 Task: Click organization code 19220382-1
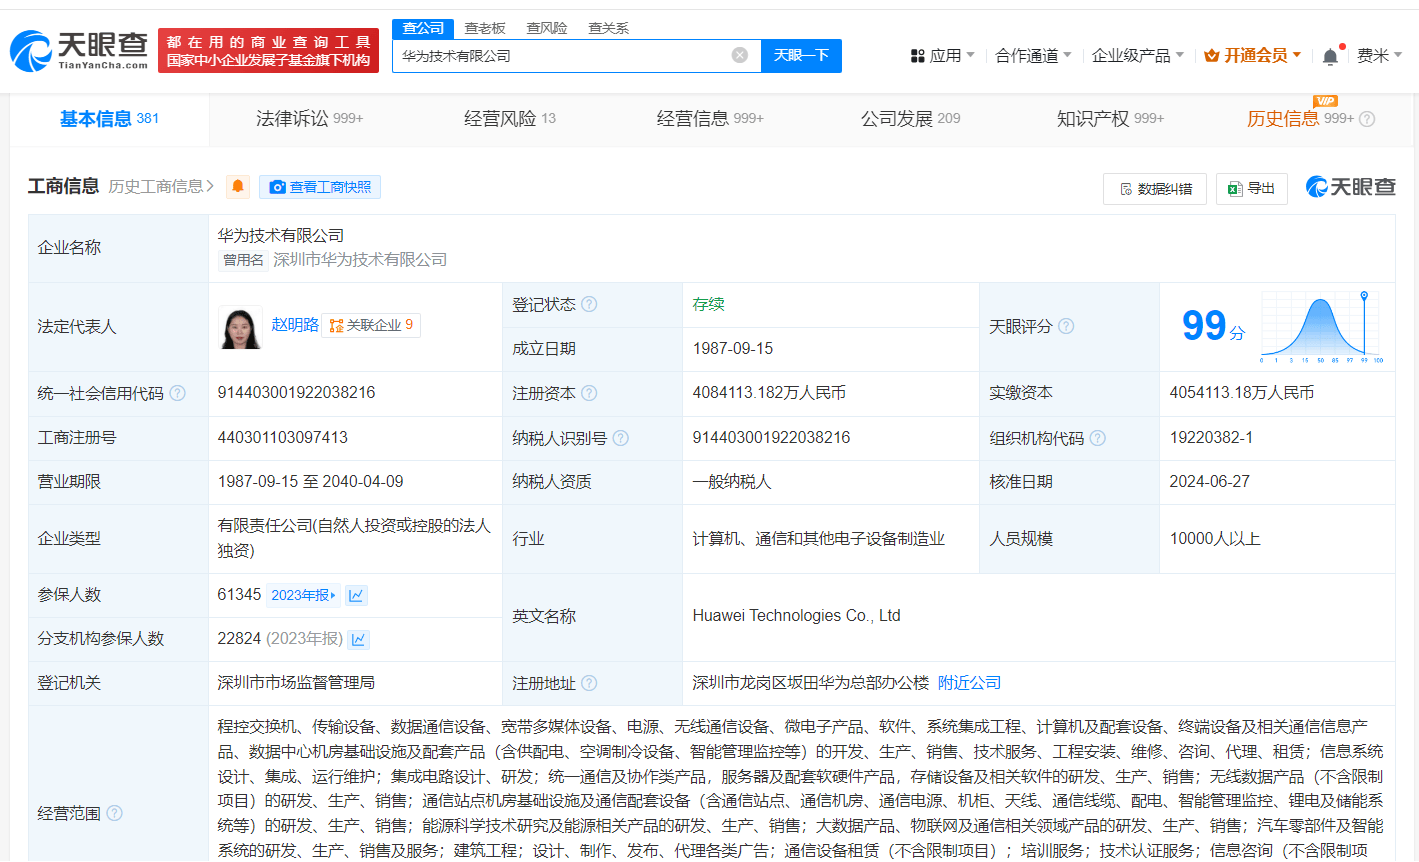pyautogui.click(x=1211, y=438)
